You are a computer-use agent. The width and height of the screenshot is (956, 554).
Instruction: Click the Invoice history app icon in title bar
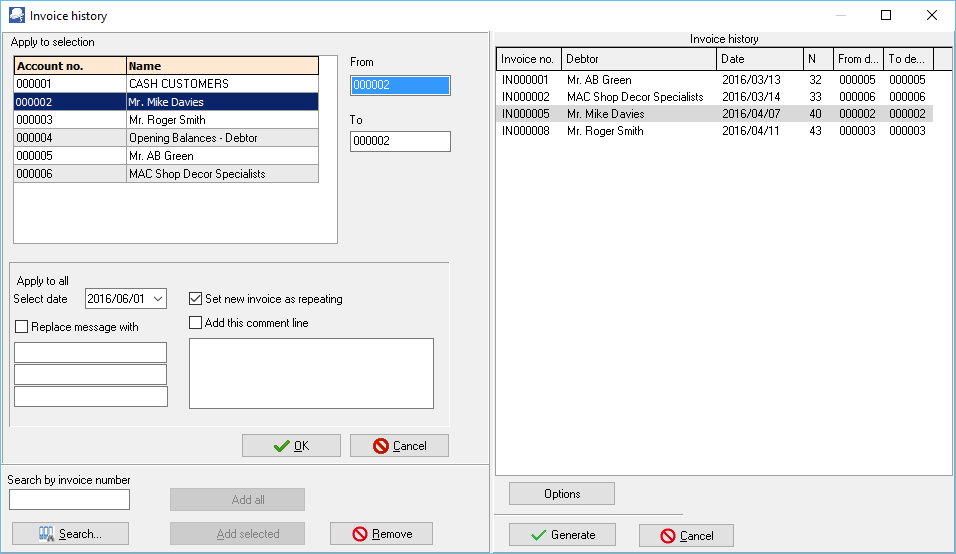tap(16, 16)
